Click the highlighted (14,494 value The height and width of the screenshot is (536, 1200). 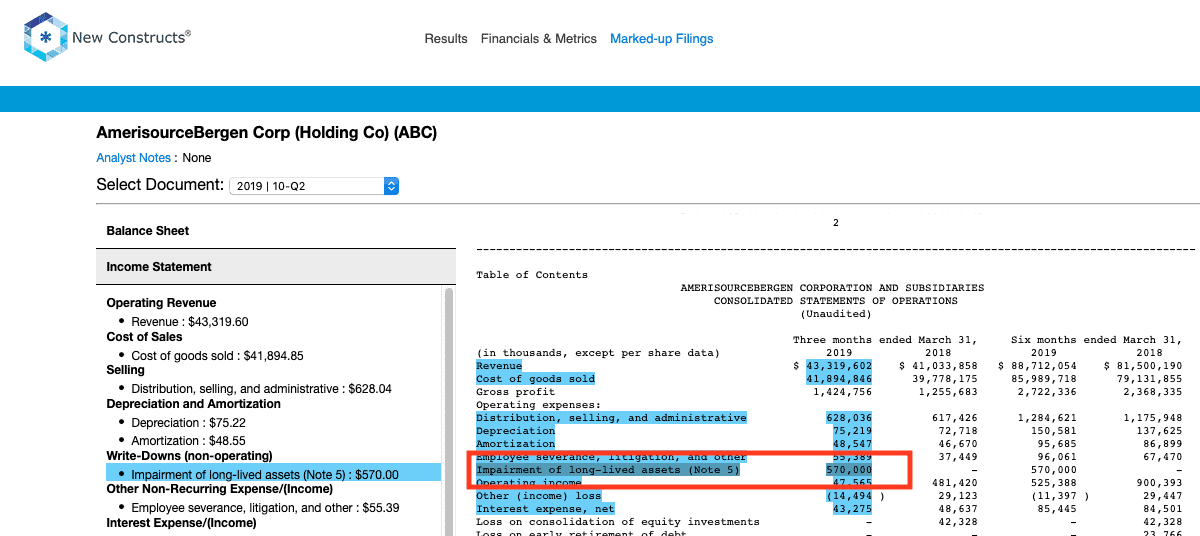tap(849, 496)
